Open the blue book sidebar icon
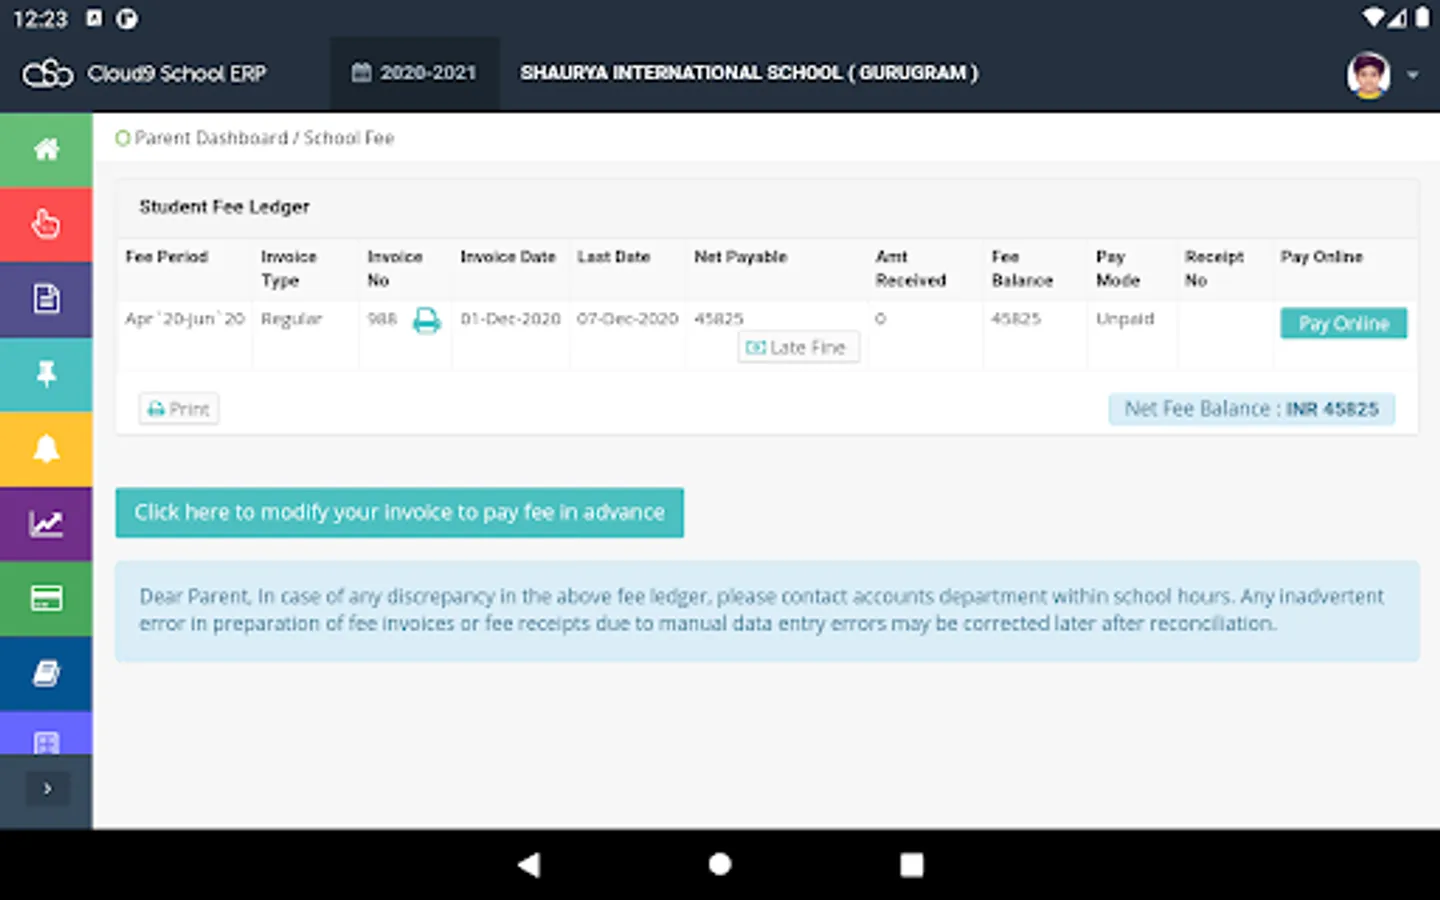This screenshot has width=1440, height=900. (x=46, y=674)
